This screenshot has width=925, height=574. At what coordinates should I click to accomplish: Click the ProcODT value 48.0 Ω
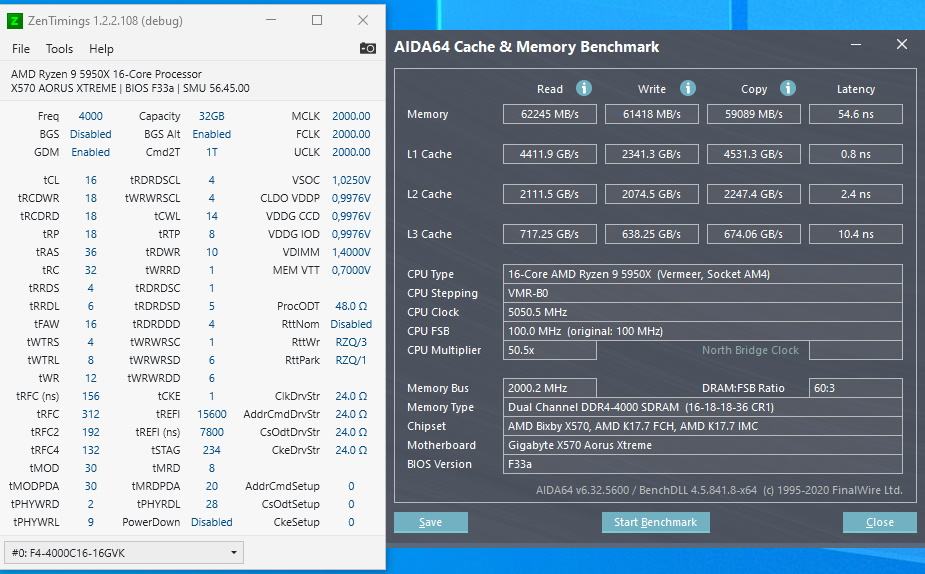click(x=351, y=306)
